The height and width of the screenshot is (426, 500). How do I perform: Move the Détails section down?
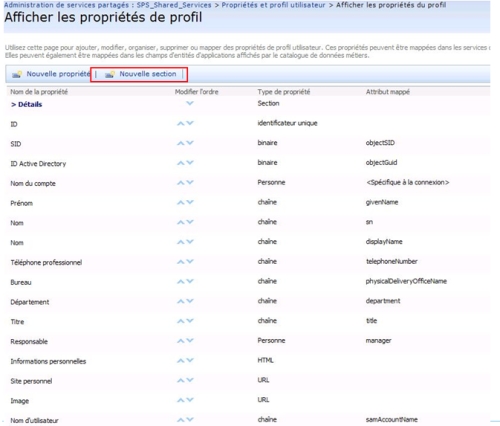[190, 103]
